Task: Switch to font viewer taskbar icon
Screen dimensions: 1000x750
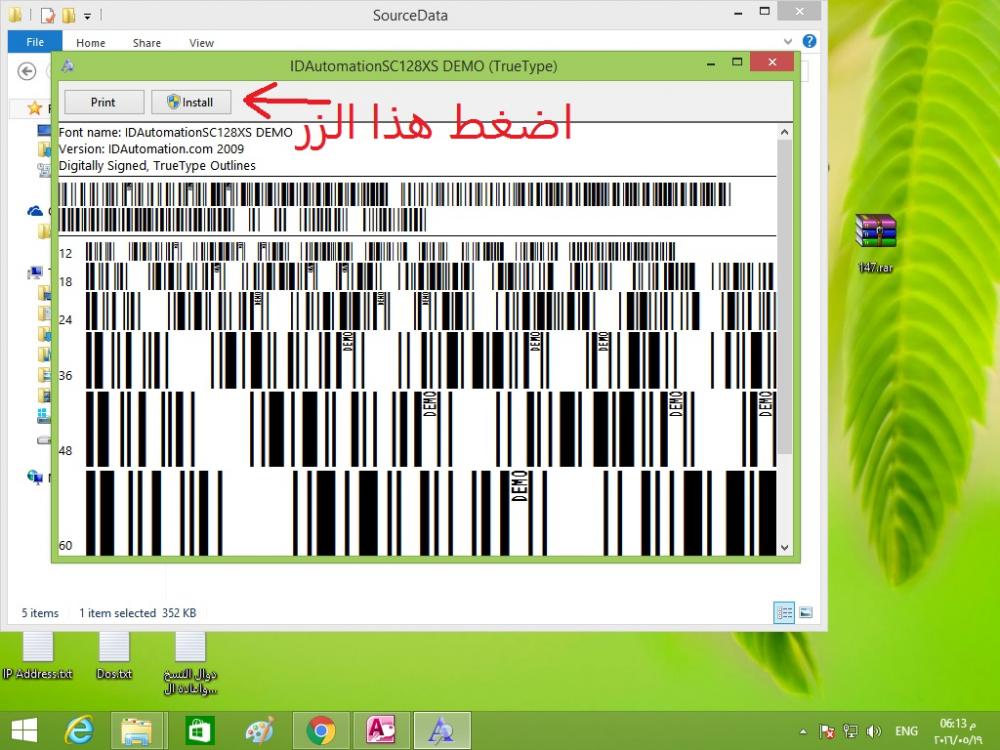Action: coord(442,730)
